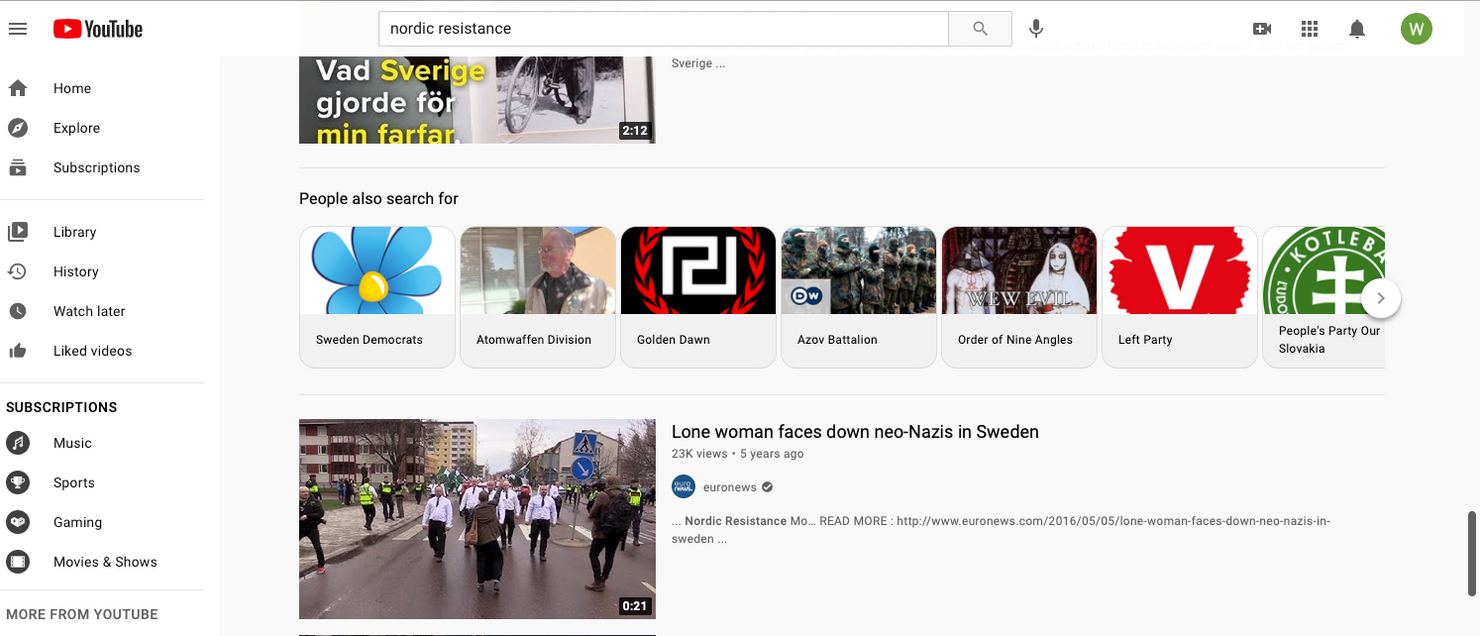
Task: Open Watch later from the sidebar
Action: click(x=89, y=311)
